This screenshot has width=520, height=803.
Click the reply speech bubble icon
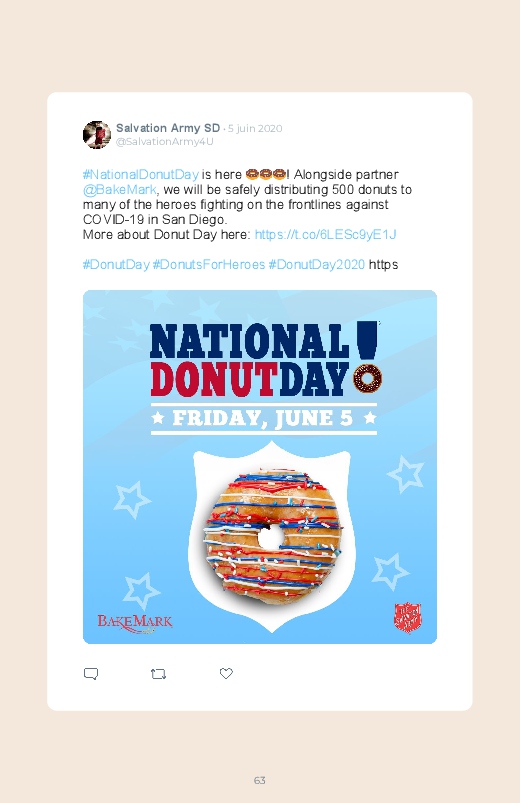click(91, 673)
